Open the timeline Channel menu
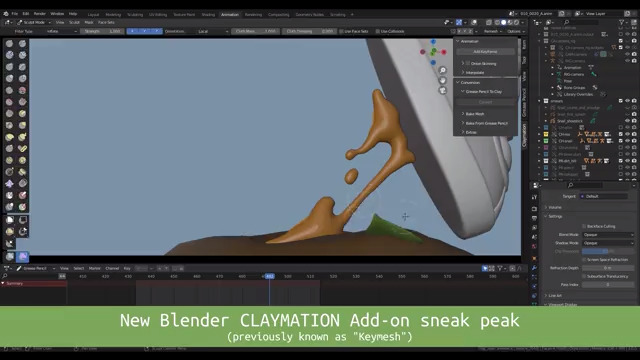640x360 pixels. tap(112, 268)
